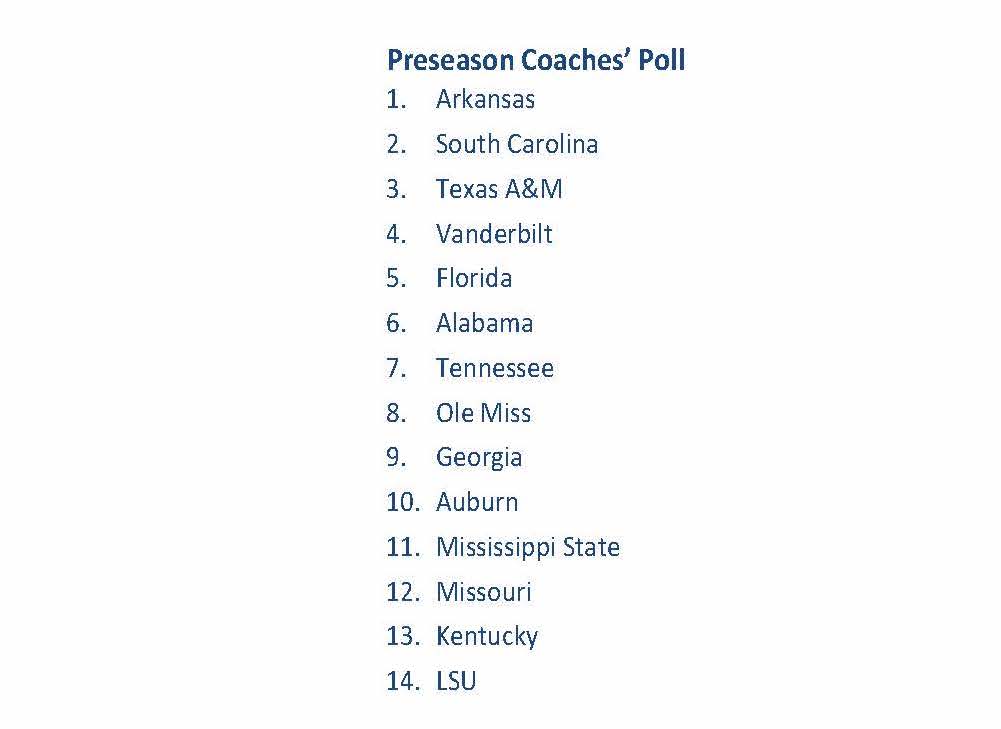Select the Florida entry
Image resolution: width=1001 pixels, height=729 pixels.
pyautogui.click(x=474, y=278)
